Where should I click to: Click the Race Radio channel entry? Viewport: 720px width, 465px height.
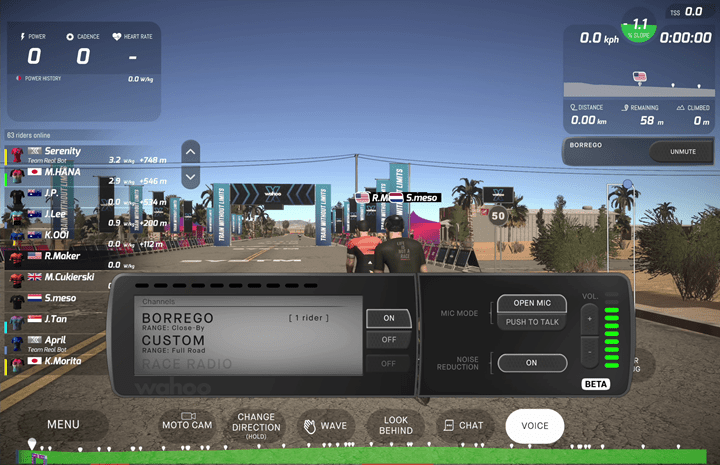click(x=187, y=364)
